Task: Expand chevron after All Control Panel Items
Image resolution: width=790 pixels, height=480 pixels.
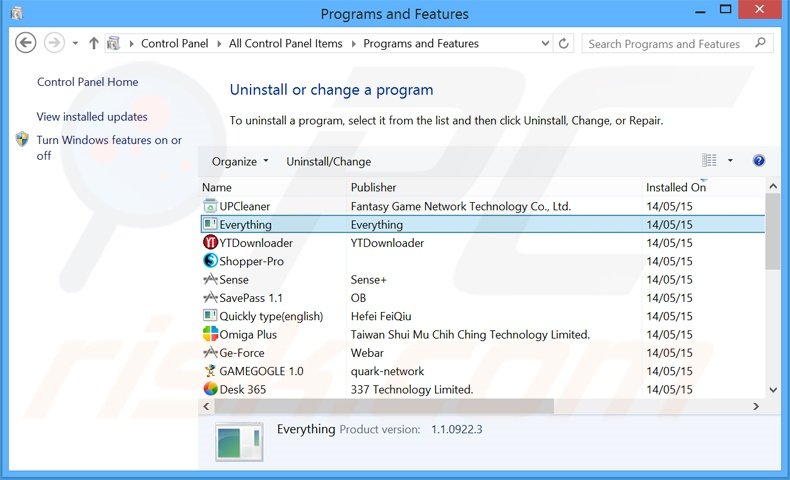Action: point(353,44)
